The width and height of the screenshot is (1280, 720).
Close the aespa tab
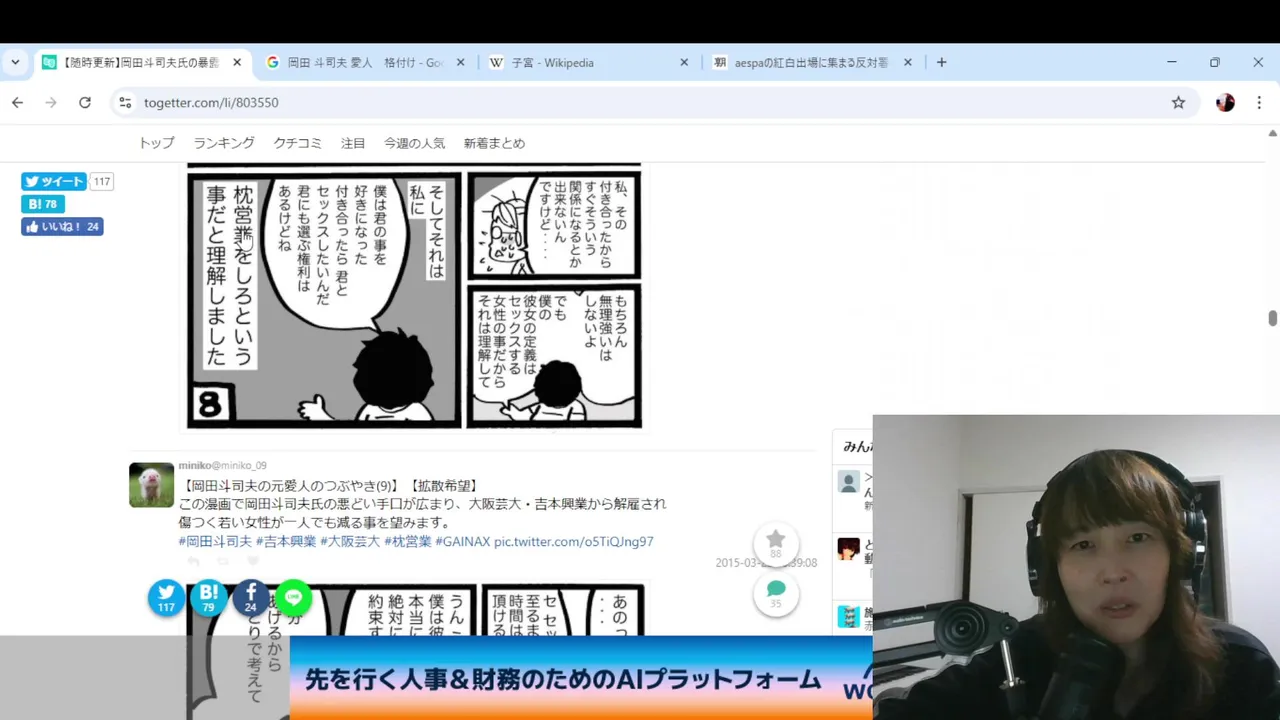click(x=907, y=62)
